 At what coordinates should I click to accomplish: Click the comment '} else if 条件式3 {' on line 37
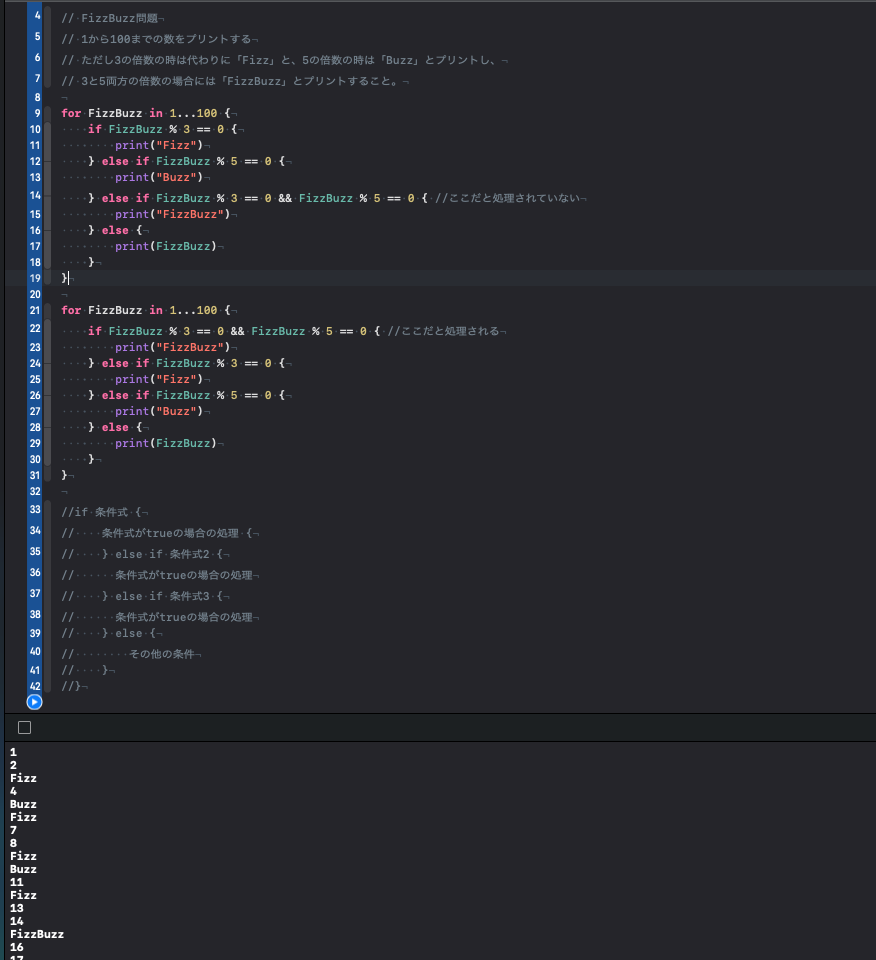162,596
